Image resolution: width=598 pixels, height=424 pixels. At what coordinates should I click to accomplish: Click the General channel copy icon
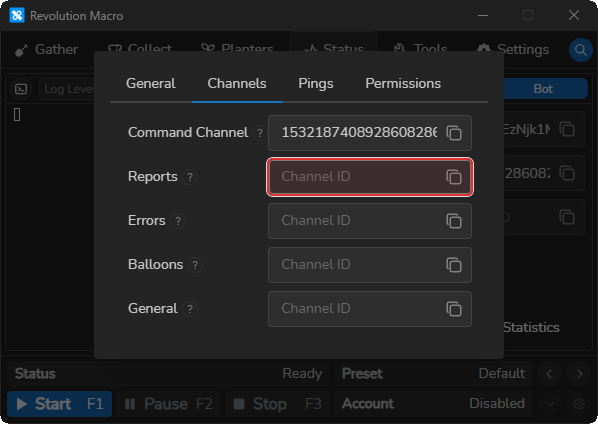[454, 309]
